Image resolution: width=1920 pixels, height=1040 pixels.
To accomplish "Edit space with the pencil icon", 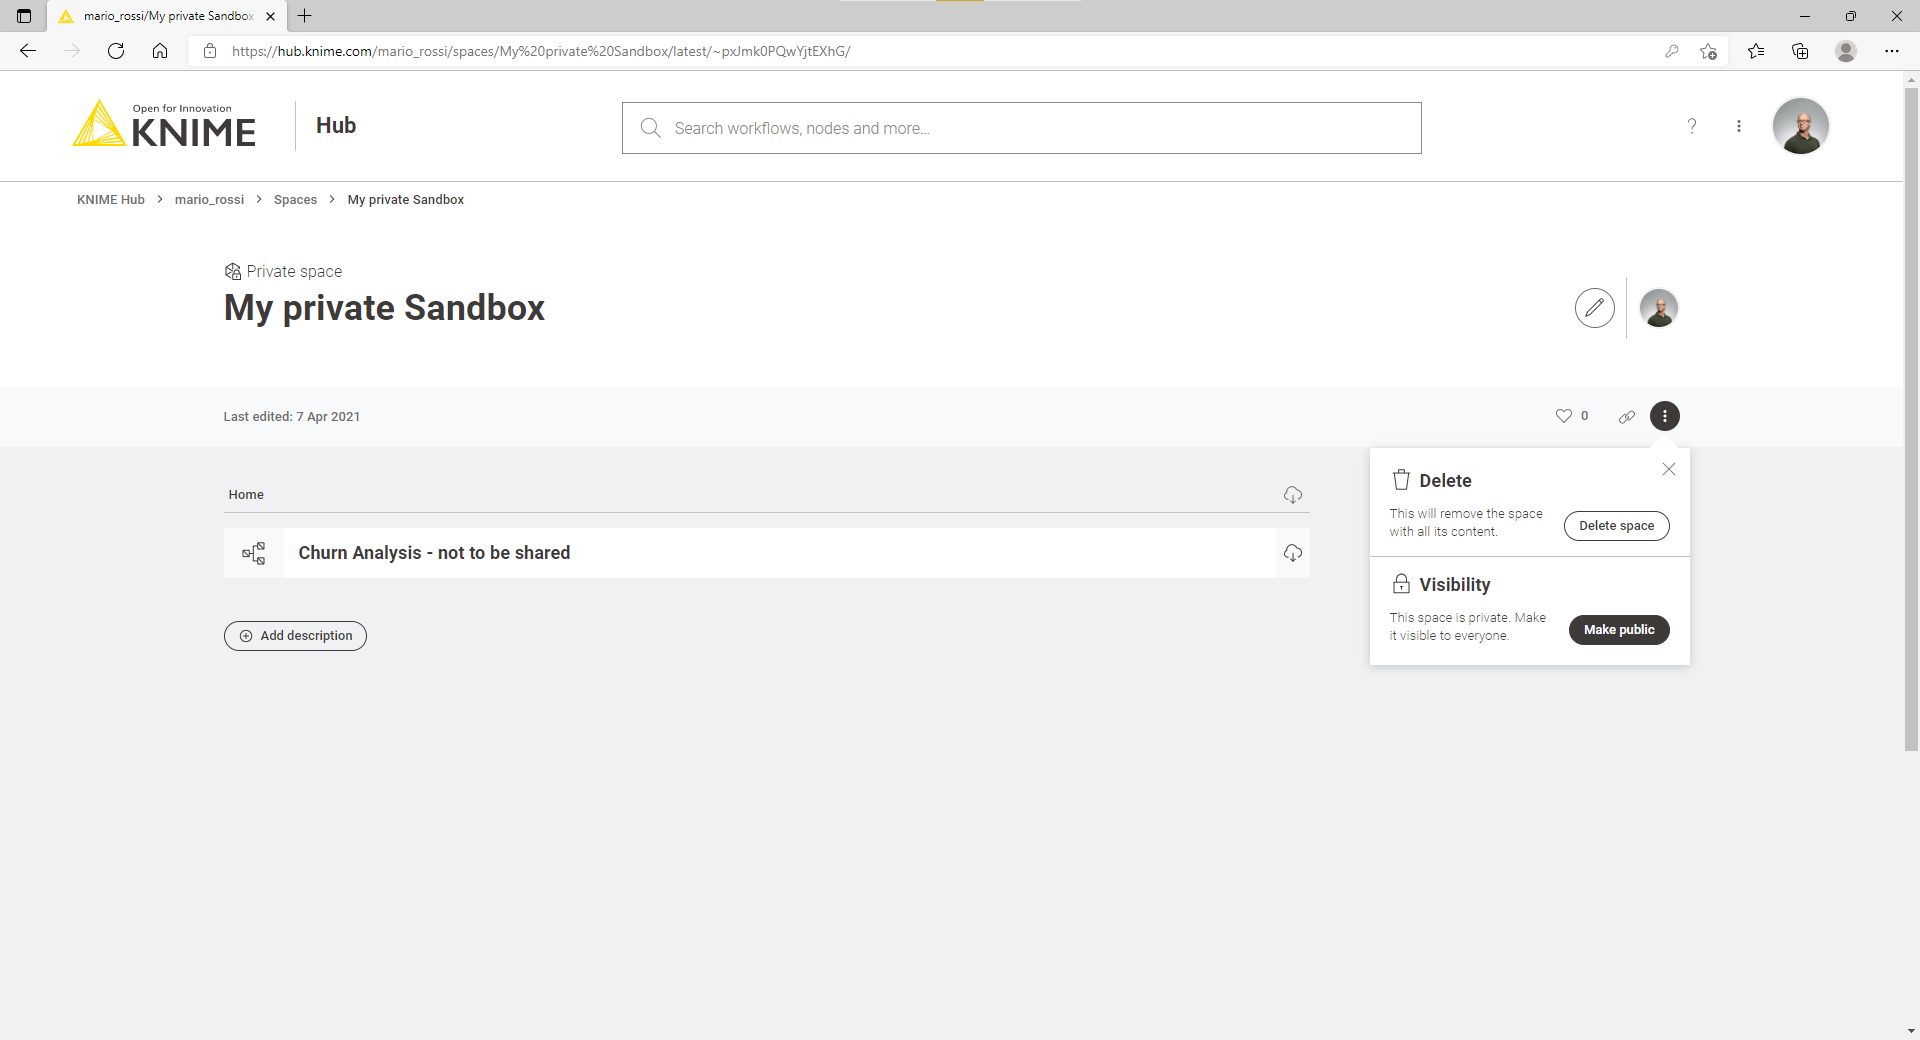I will (x=1594, y=308).
